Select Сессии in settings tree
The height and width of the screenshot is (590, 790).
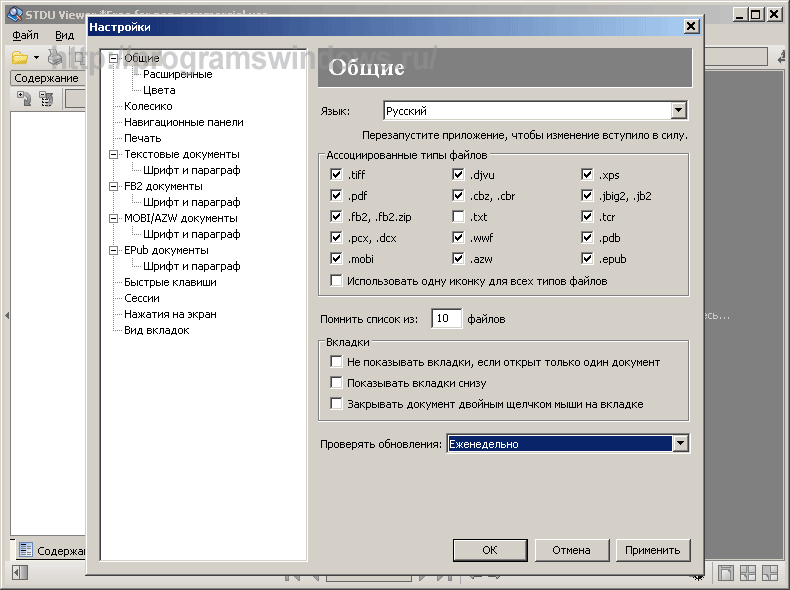tap(142, 298)
